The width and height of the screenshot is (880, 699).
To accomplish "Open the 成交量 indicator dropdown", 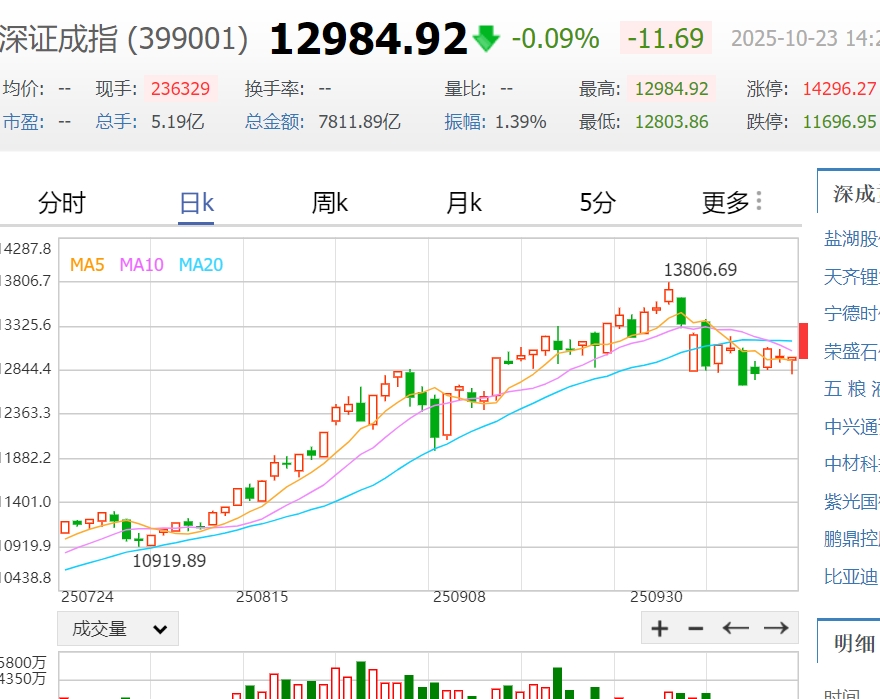I will pyautogui.click(x=118, y=629).
